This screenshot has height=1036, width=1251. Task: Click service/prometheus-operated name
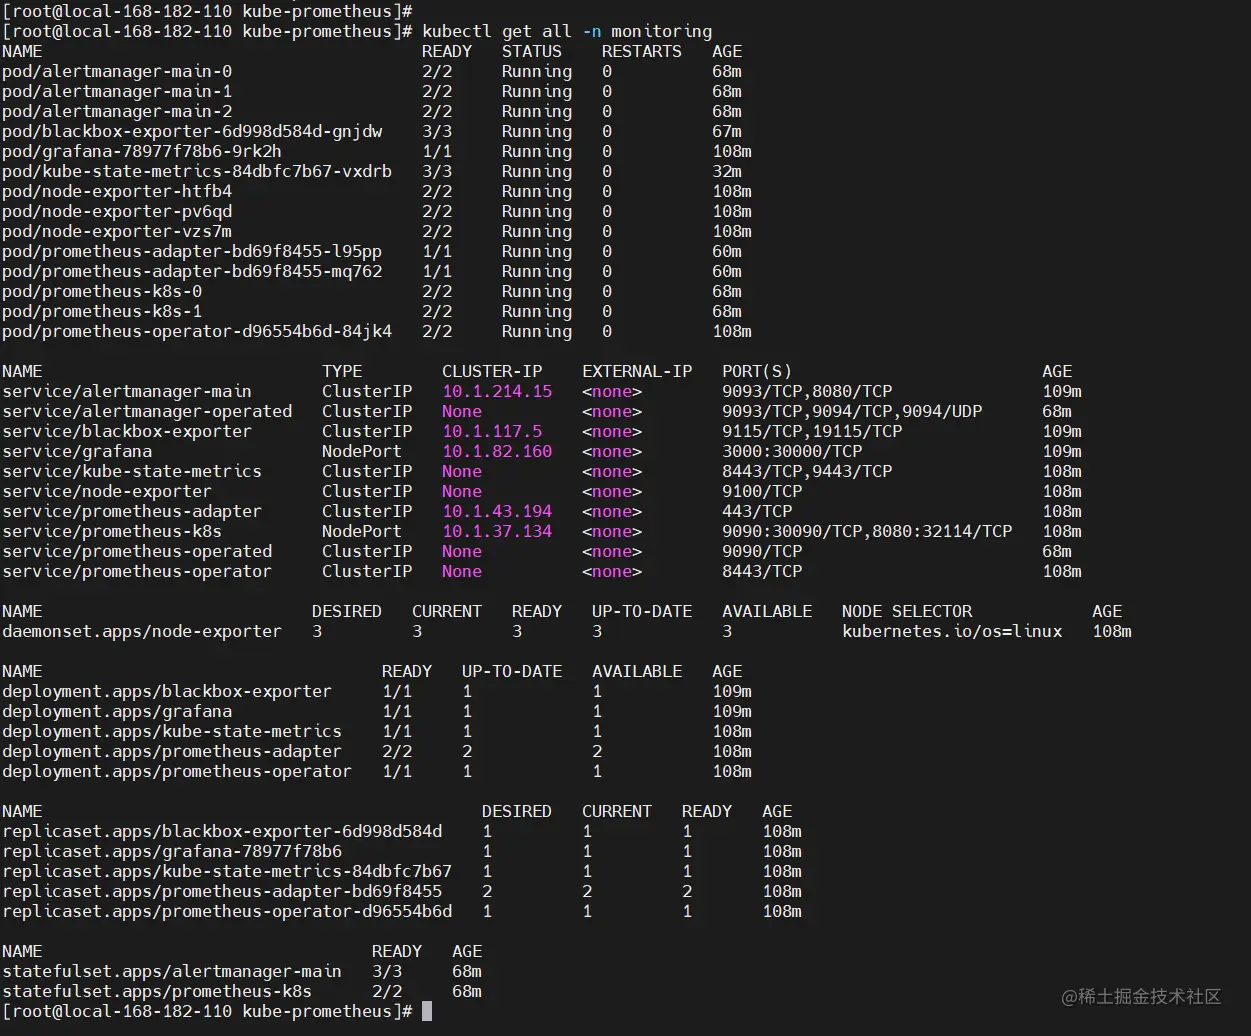pyautogui.click(x=137, y=552)
